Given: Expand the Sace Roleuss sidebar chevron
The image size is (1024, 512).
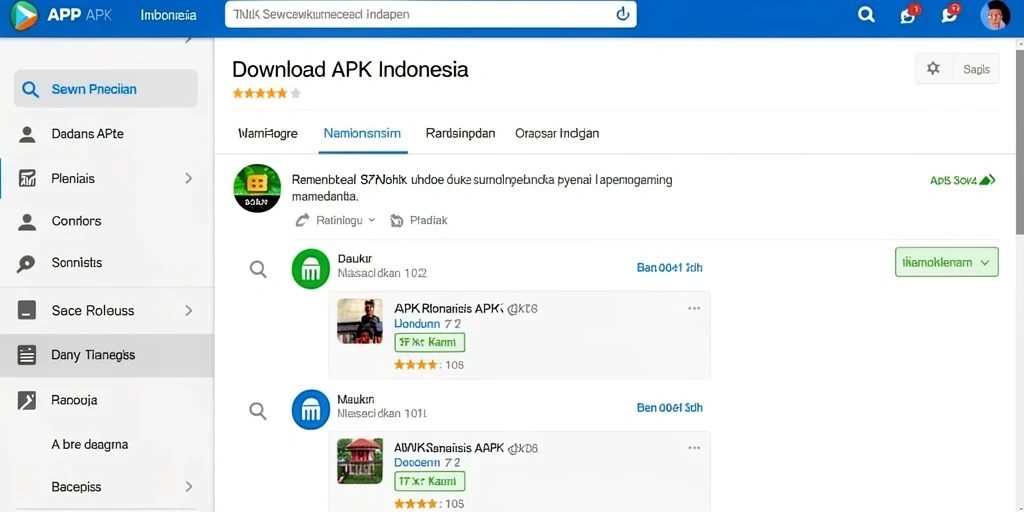Looking at the screenshot, I should (x=189, y=310).
